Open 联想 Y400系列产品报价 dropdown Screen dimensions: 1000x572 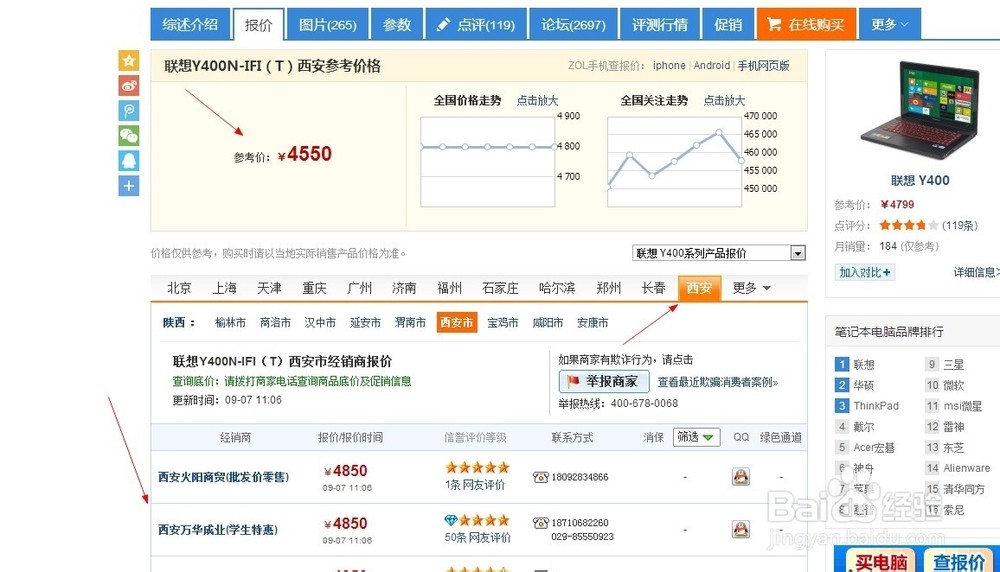(x=719, y=253)
